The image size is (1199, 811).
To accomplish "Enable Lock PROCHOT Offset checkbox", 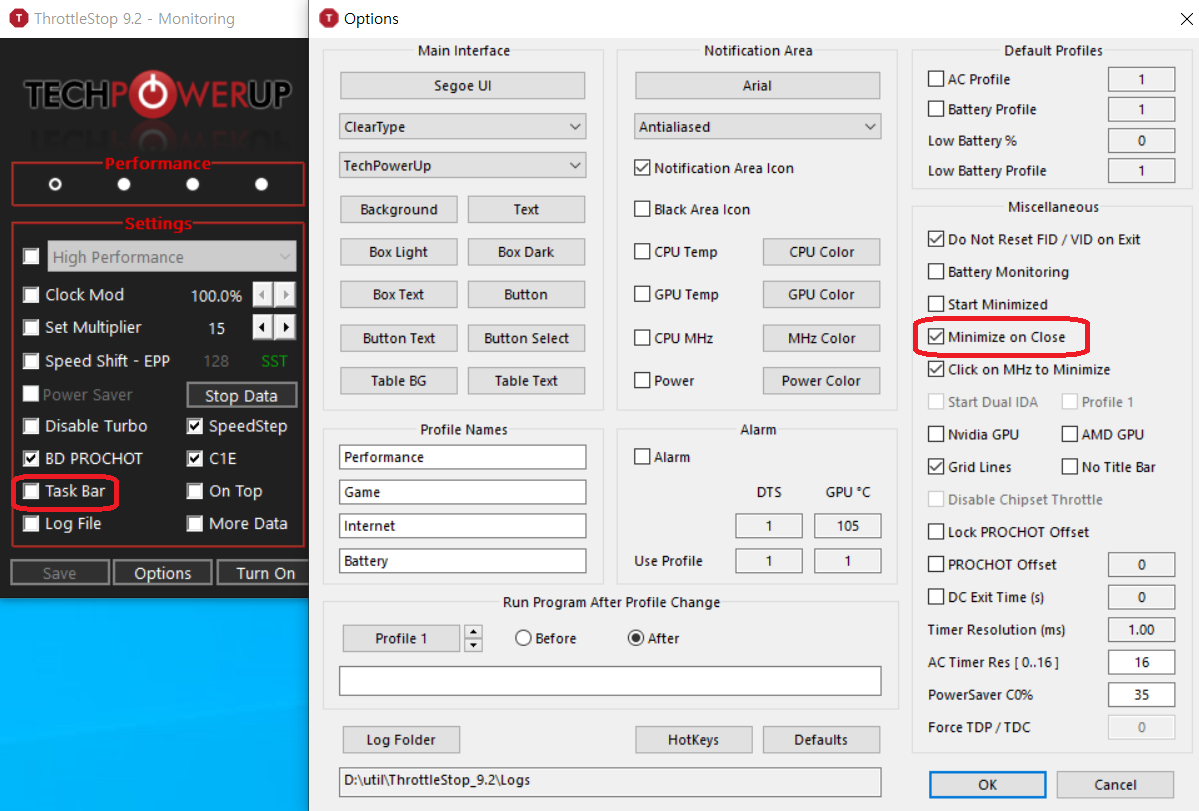I will [x=936, y=531].
